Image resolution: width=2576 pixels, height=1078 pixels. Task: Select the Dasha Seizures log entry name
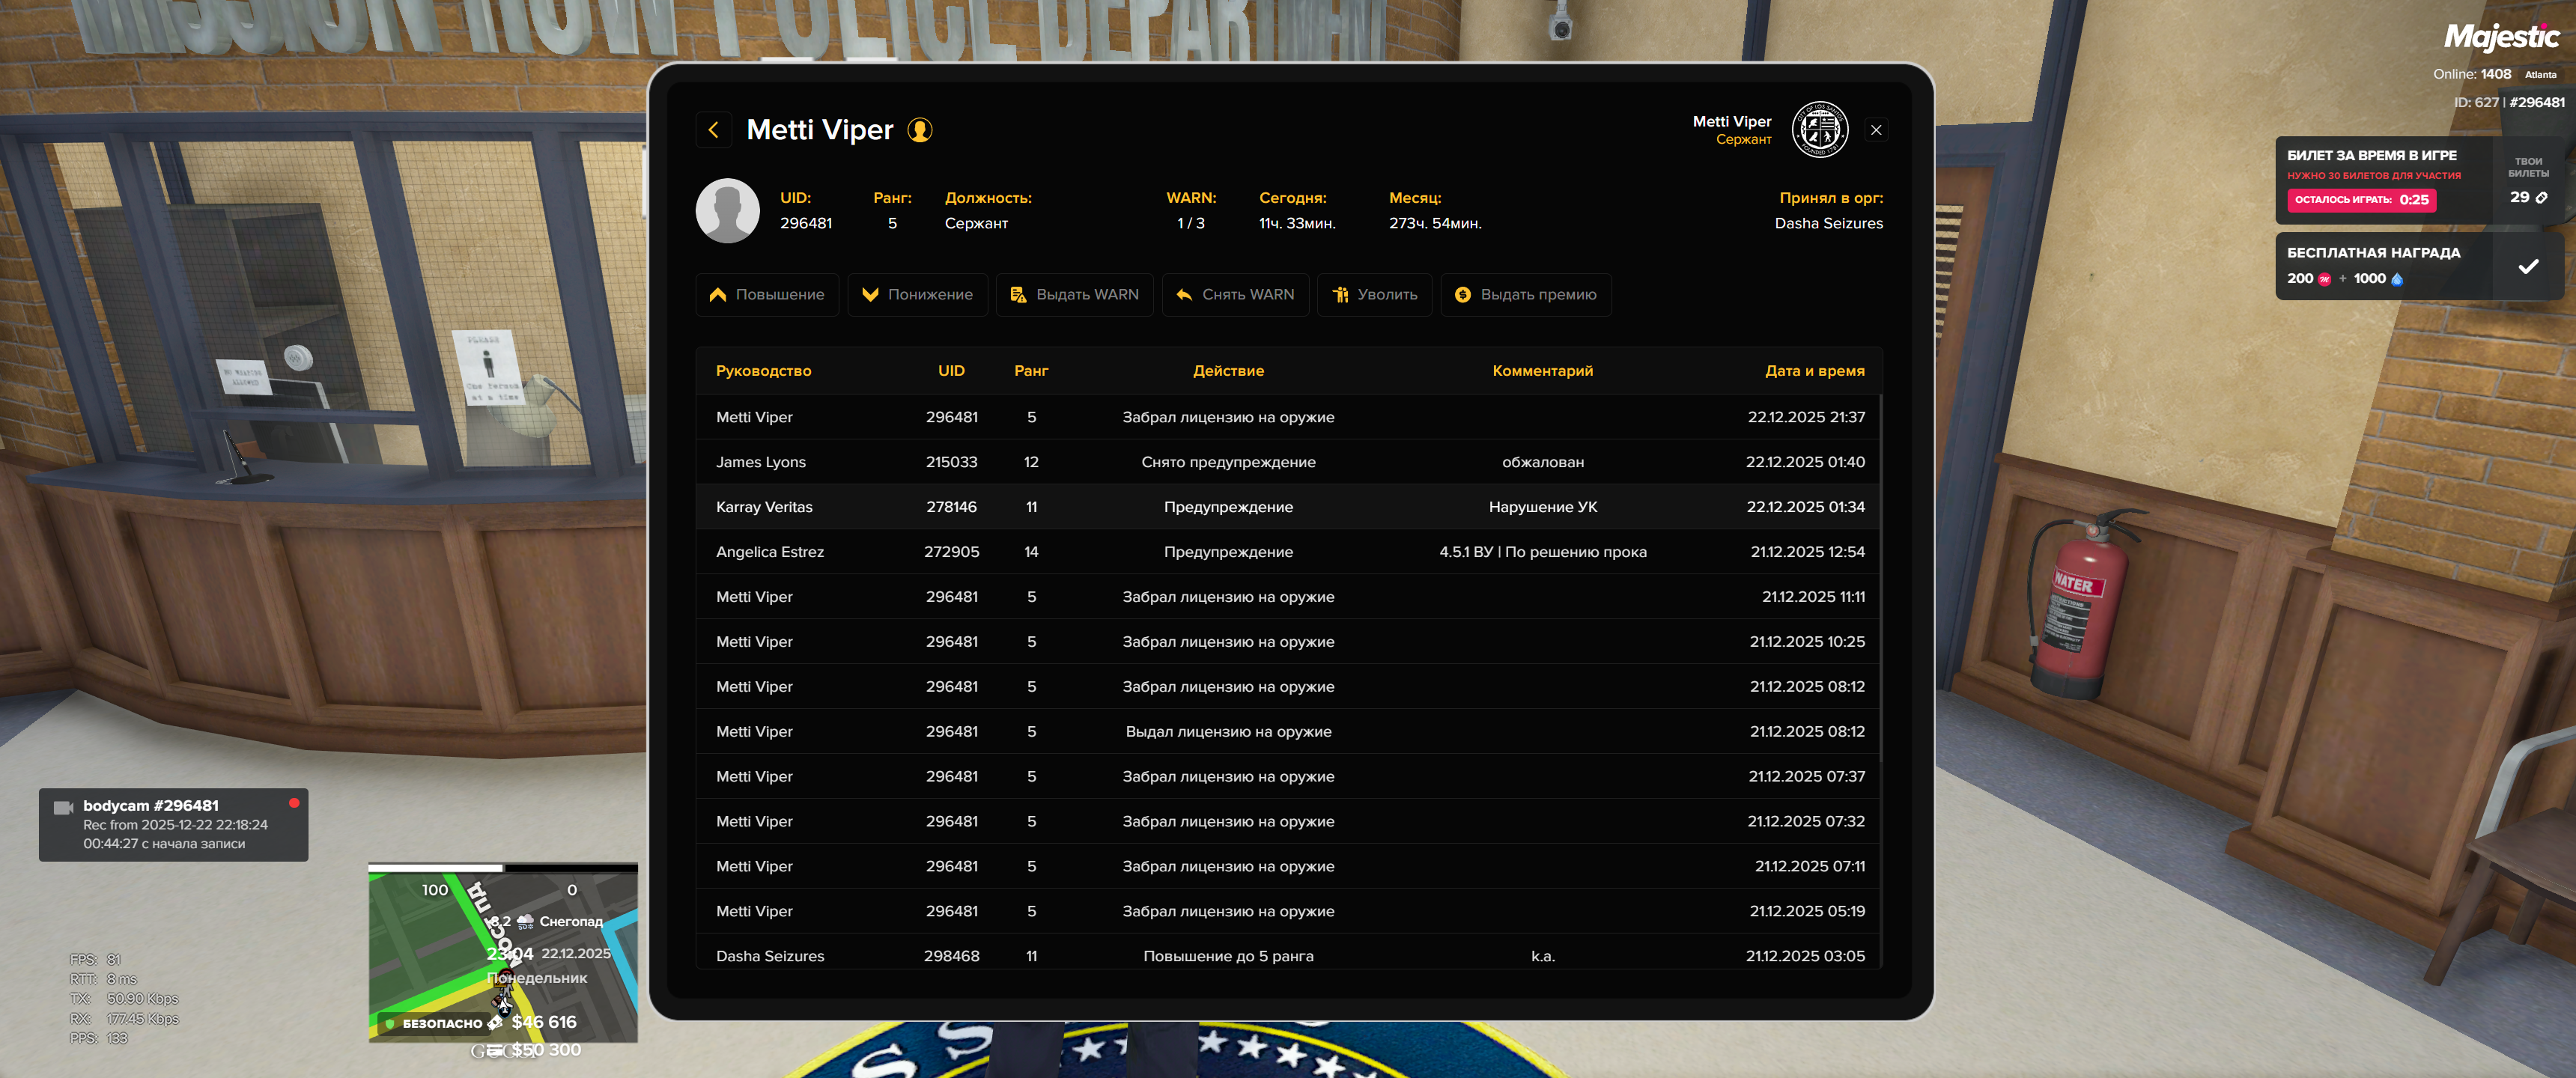point(770,956)
